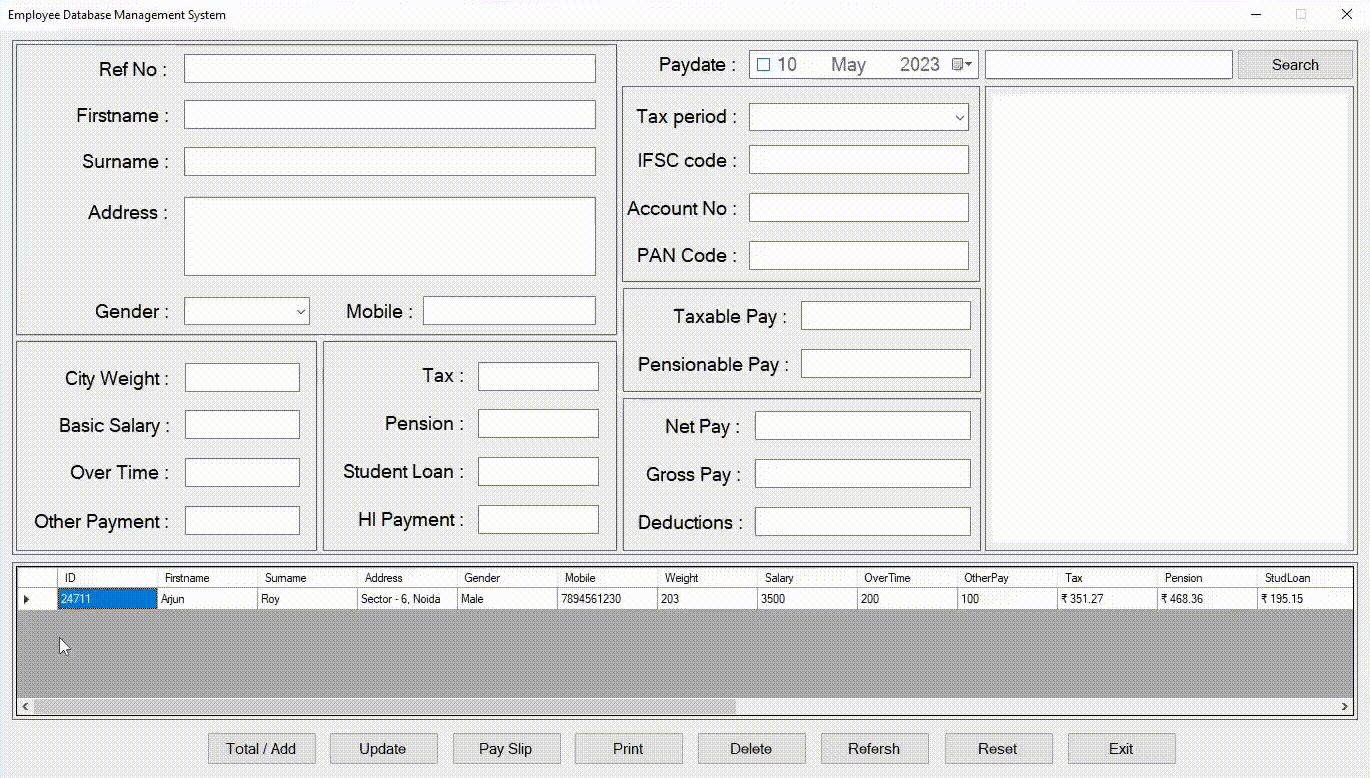
Task: Click the Over Time field
Action: 242,473
